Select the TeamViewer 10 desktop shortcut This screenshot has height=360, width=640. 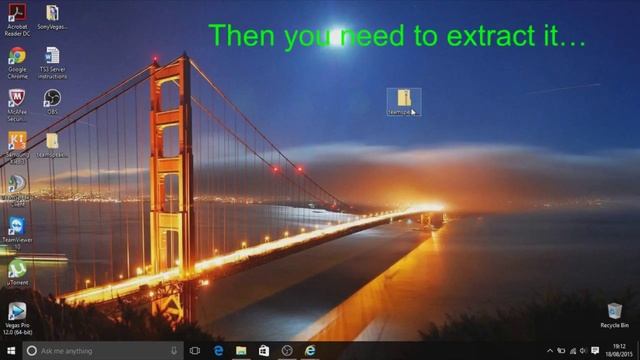17,233
